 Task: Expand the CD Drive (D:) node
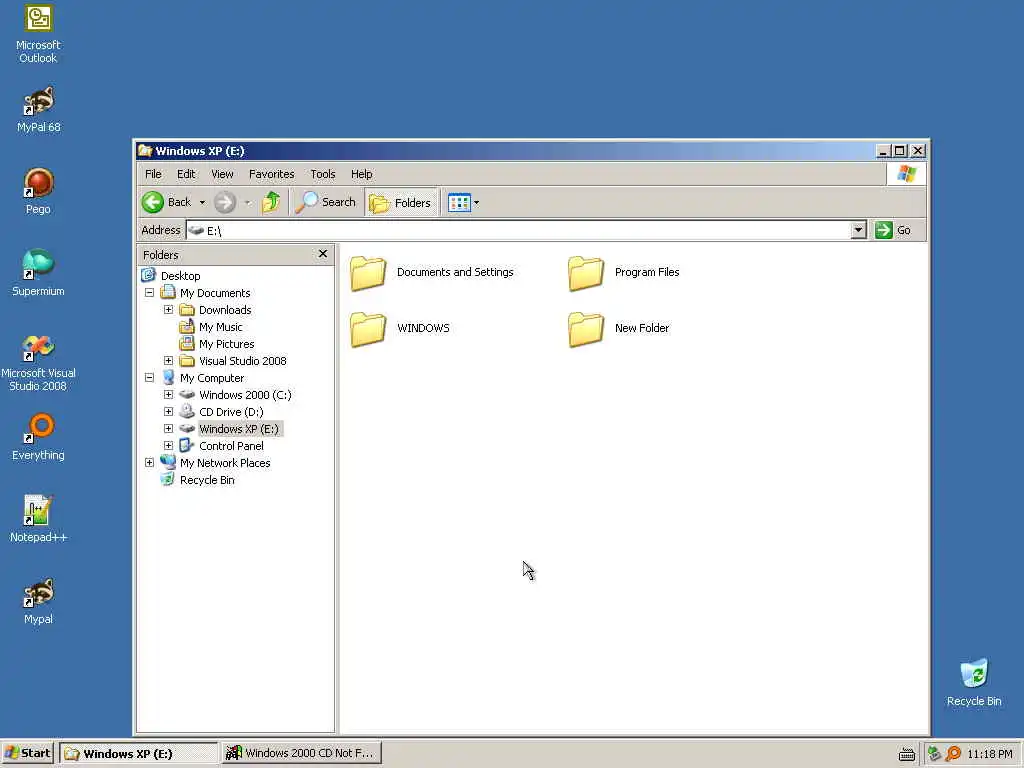[168, 411]
